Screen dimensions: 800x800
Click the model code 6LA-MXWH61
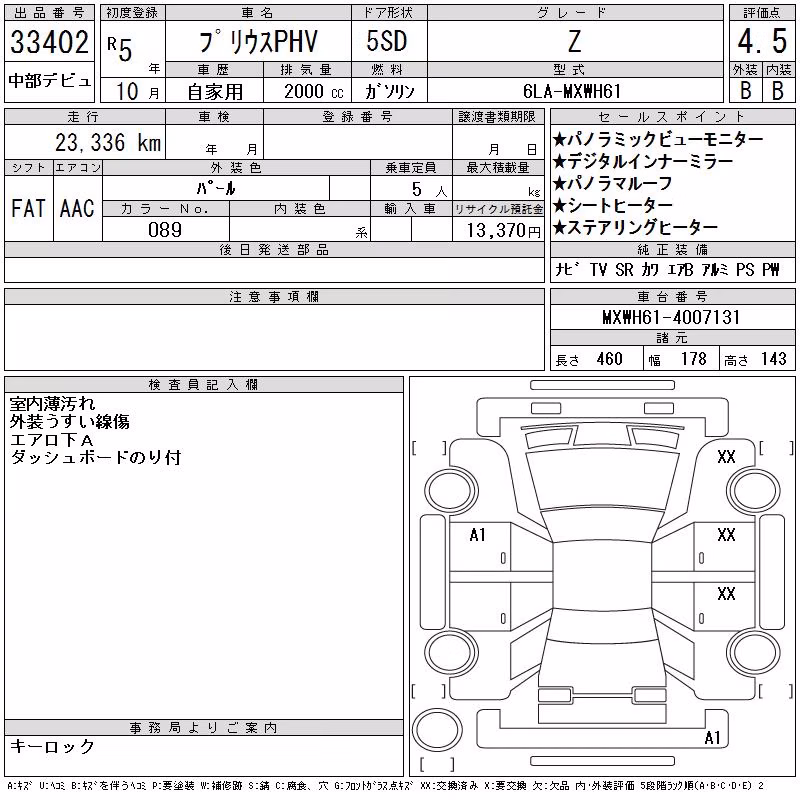click(x=572, y=91)
